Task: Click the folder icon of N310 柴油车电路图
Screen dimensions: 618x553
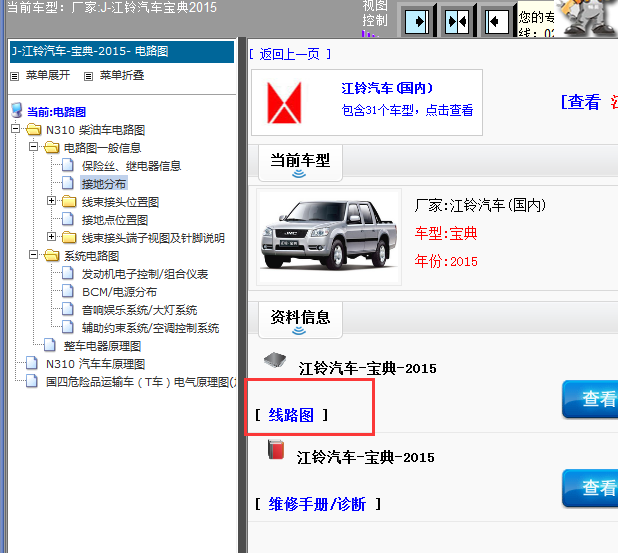Action: 34,129
